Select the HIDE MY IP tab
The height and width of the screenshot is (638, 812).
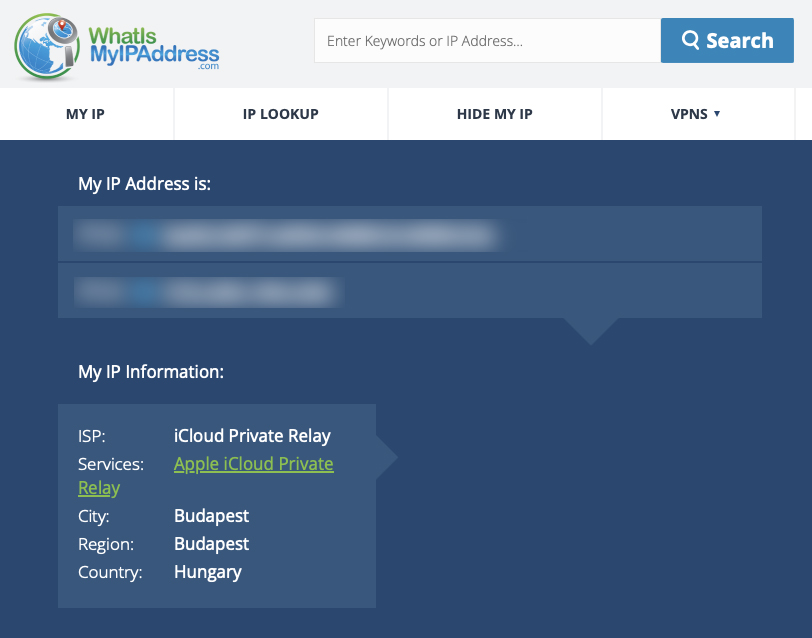click(x=494, y=114)
